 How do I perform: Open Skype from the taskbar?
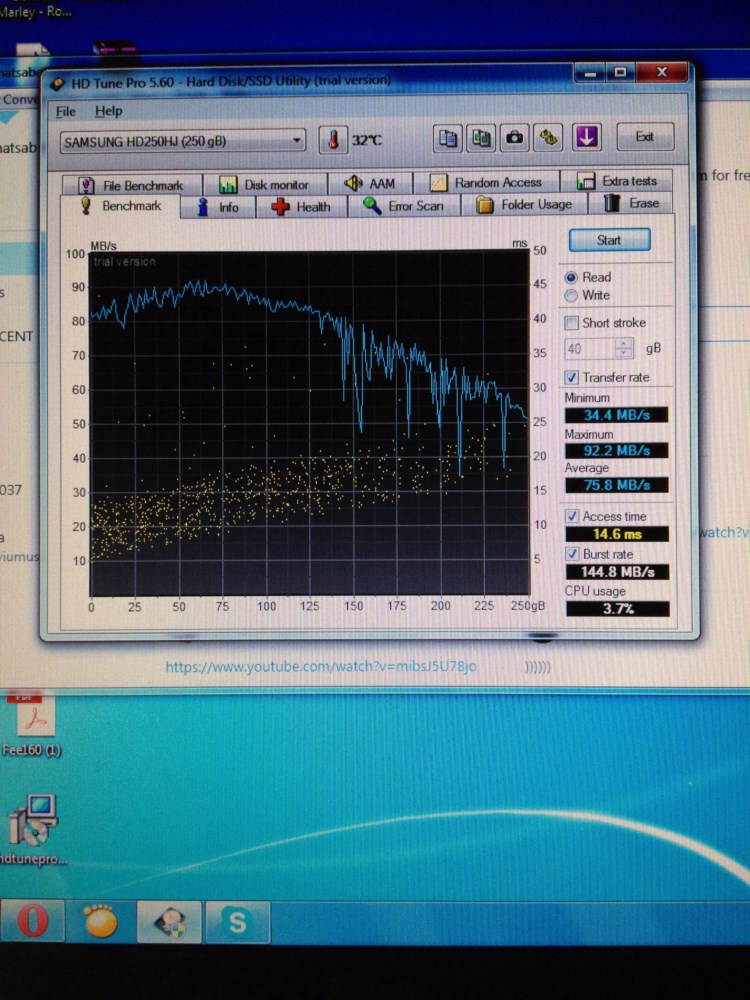point(237,921)
